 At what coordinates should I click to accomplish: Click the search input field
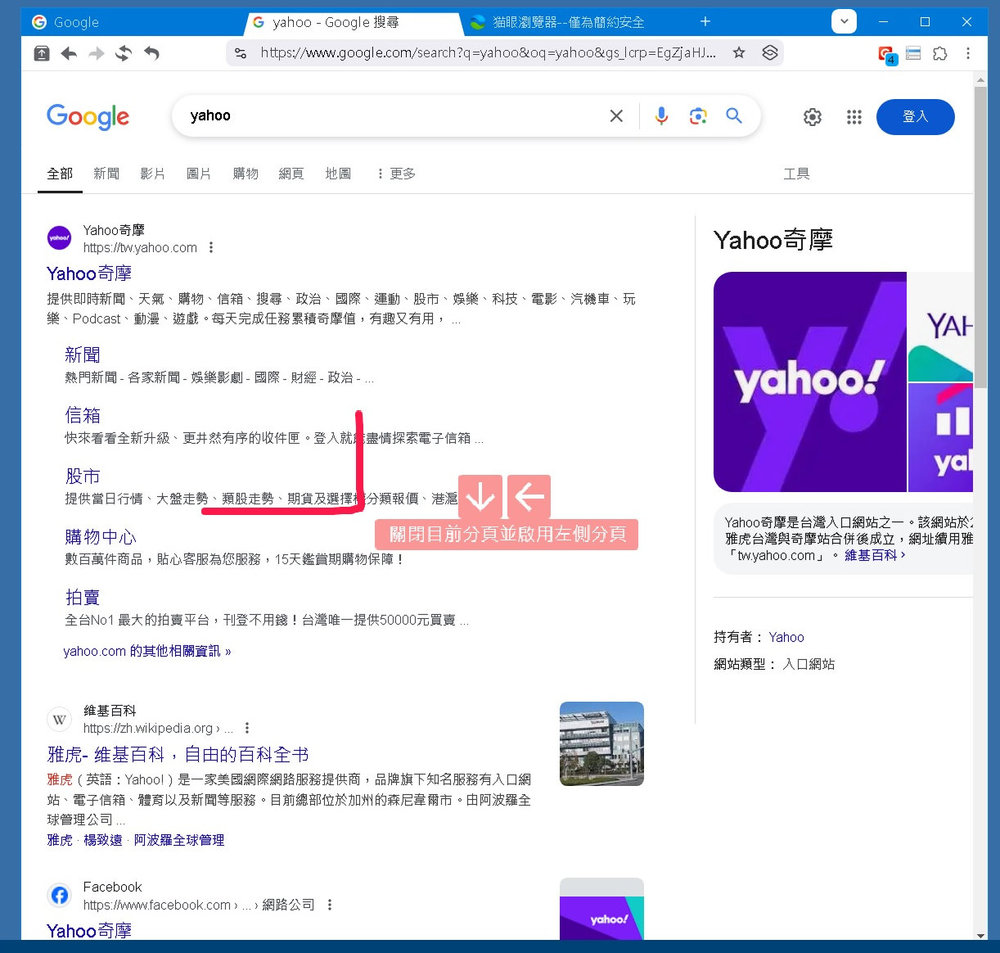coord(392,116)
